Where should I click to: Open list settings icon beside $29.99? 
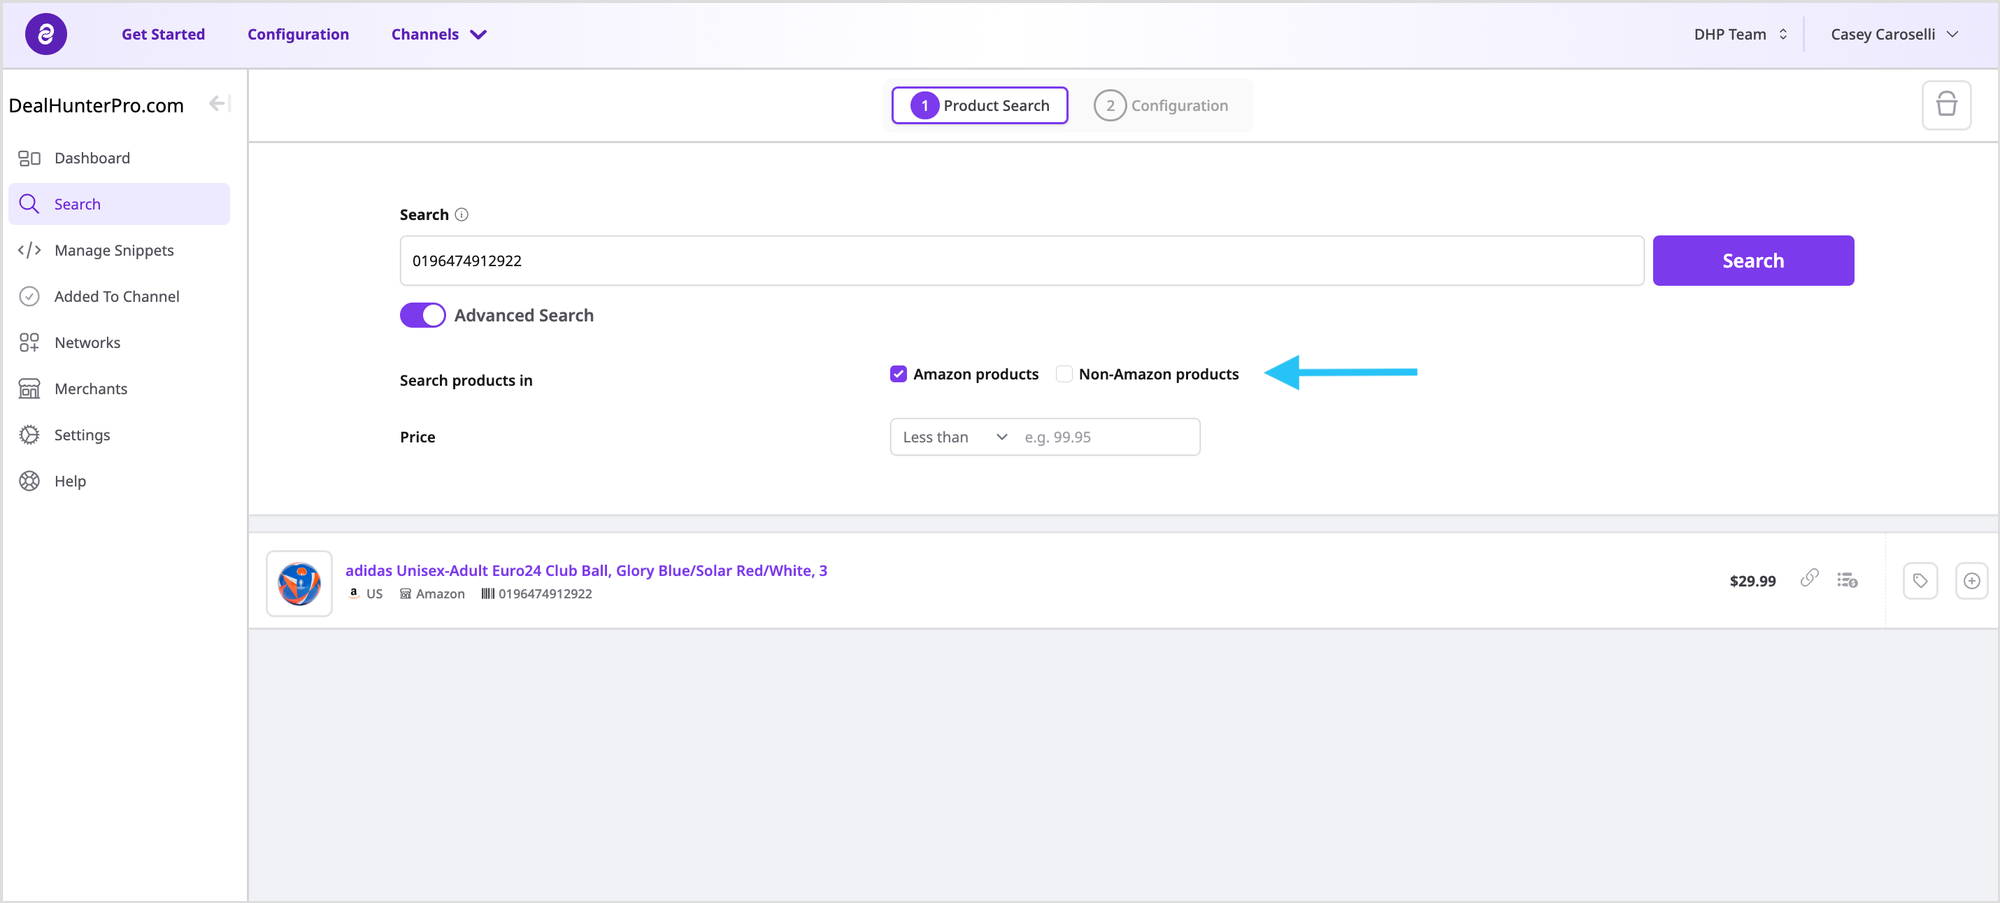pyautogui.click(x=1847, y=580)
